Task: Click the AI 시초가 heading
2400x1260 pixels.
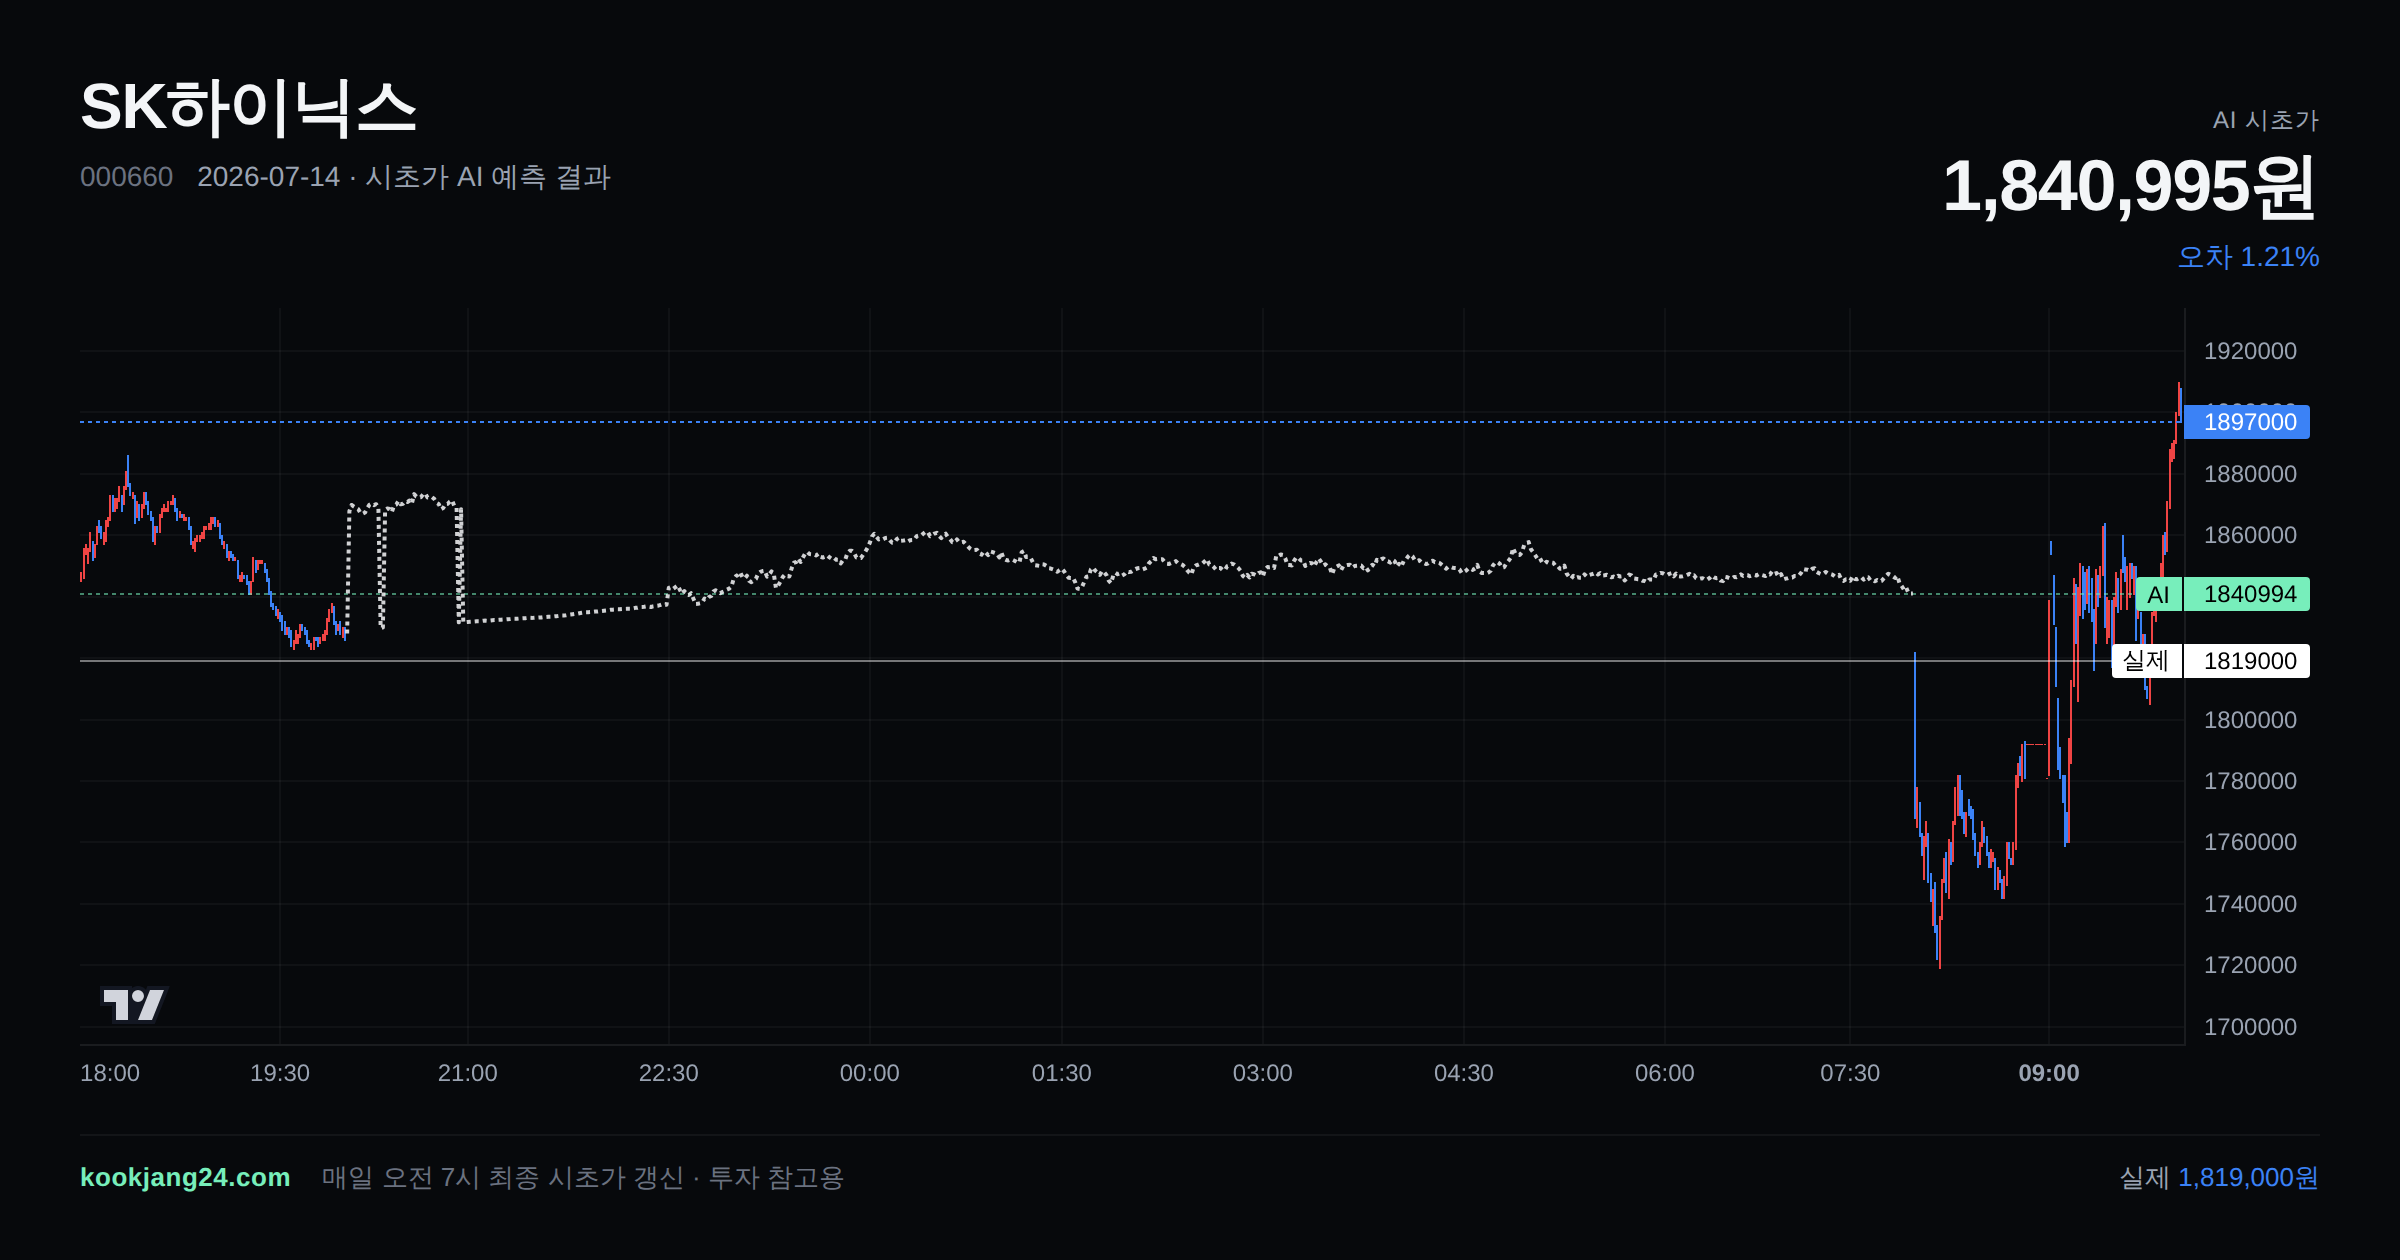Action: pyautogui.click(x=2265, y=120)
